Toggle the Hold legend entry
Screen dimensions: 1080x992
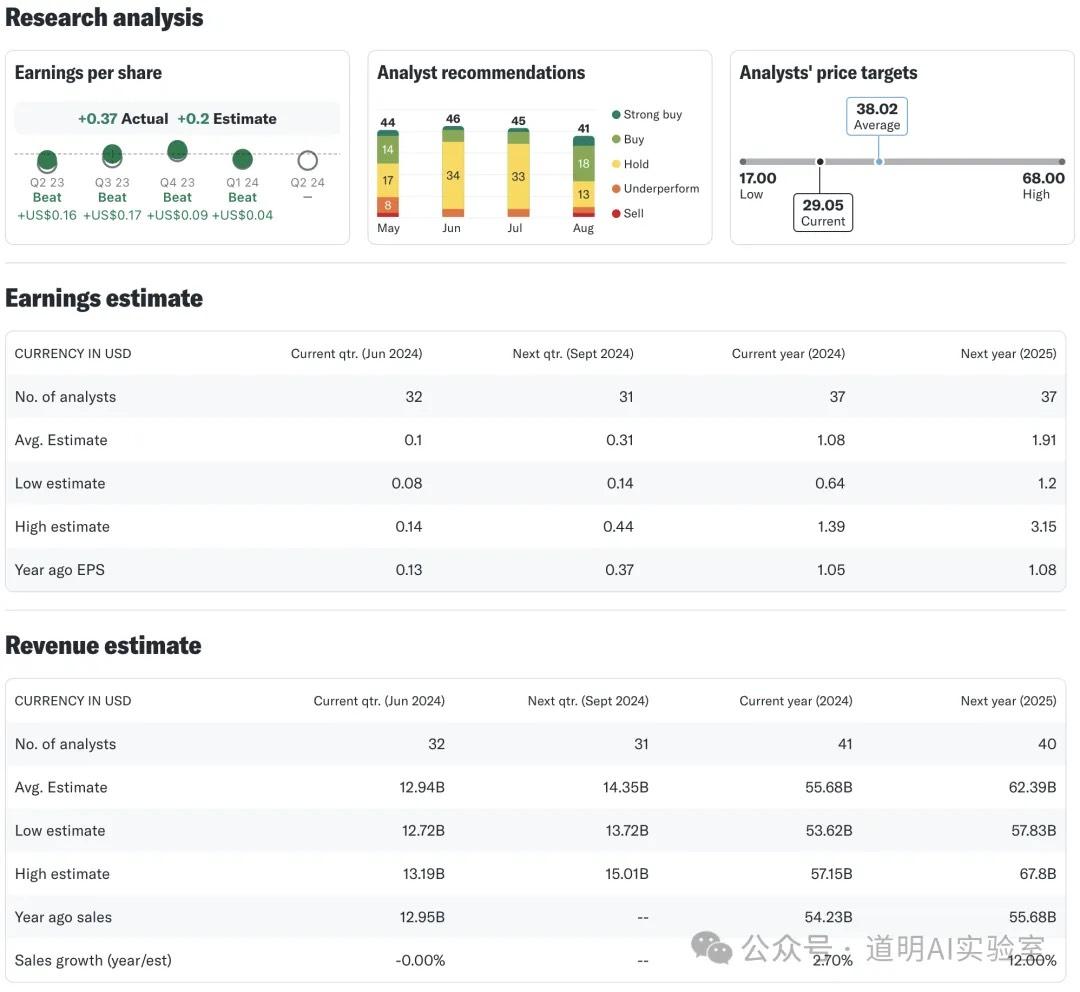630,164
